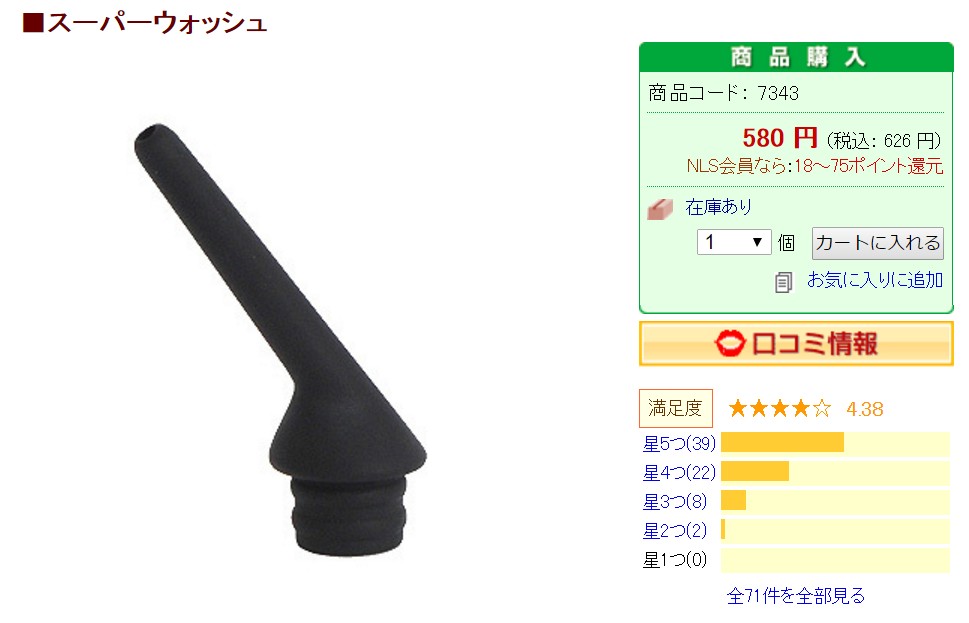The image size is (969, 623).
Task: Click the 満足度 satisfaction label box
Action: tap(675, 408)
